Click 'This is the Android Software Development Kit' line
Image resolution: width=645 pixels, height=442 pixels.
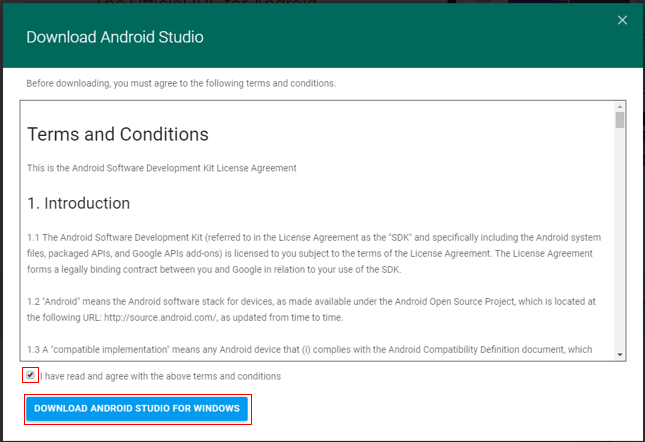click(162, 168)
